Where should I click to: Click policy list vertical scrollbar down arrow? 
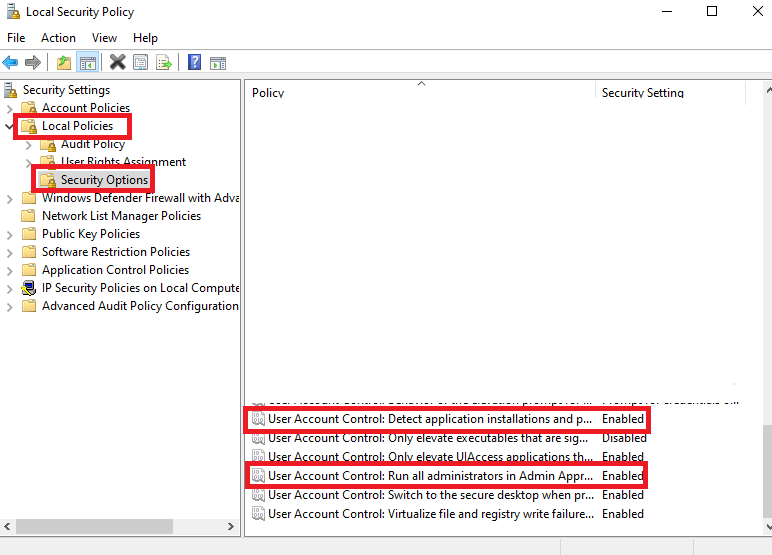click(x=768, y=527)
